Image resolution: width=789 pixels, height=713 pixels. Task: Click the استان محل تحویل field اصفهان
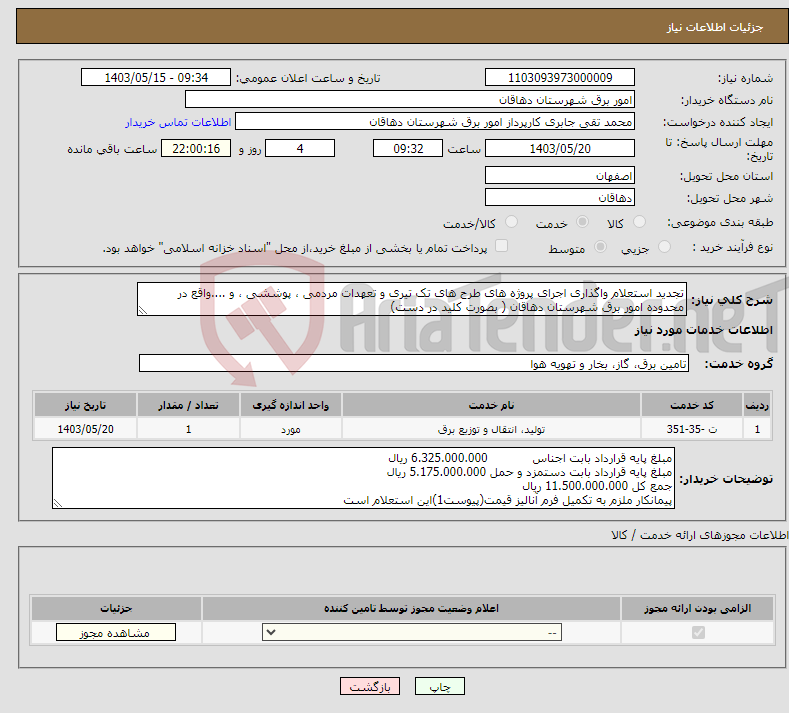pos(560,175)
